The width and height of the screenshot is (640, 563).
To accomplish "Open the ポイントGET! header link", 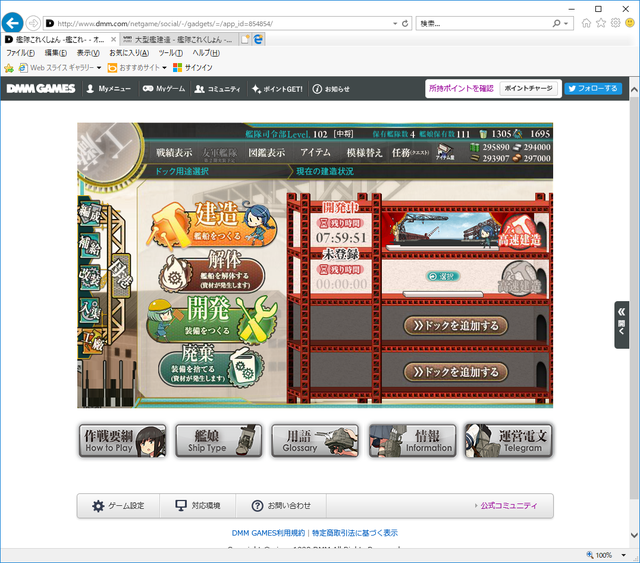I will coord(277,89).
